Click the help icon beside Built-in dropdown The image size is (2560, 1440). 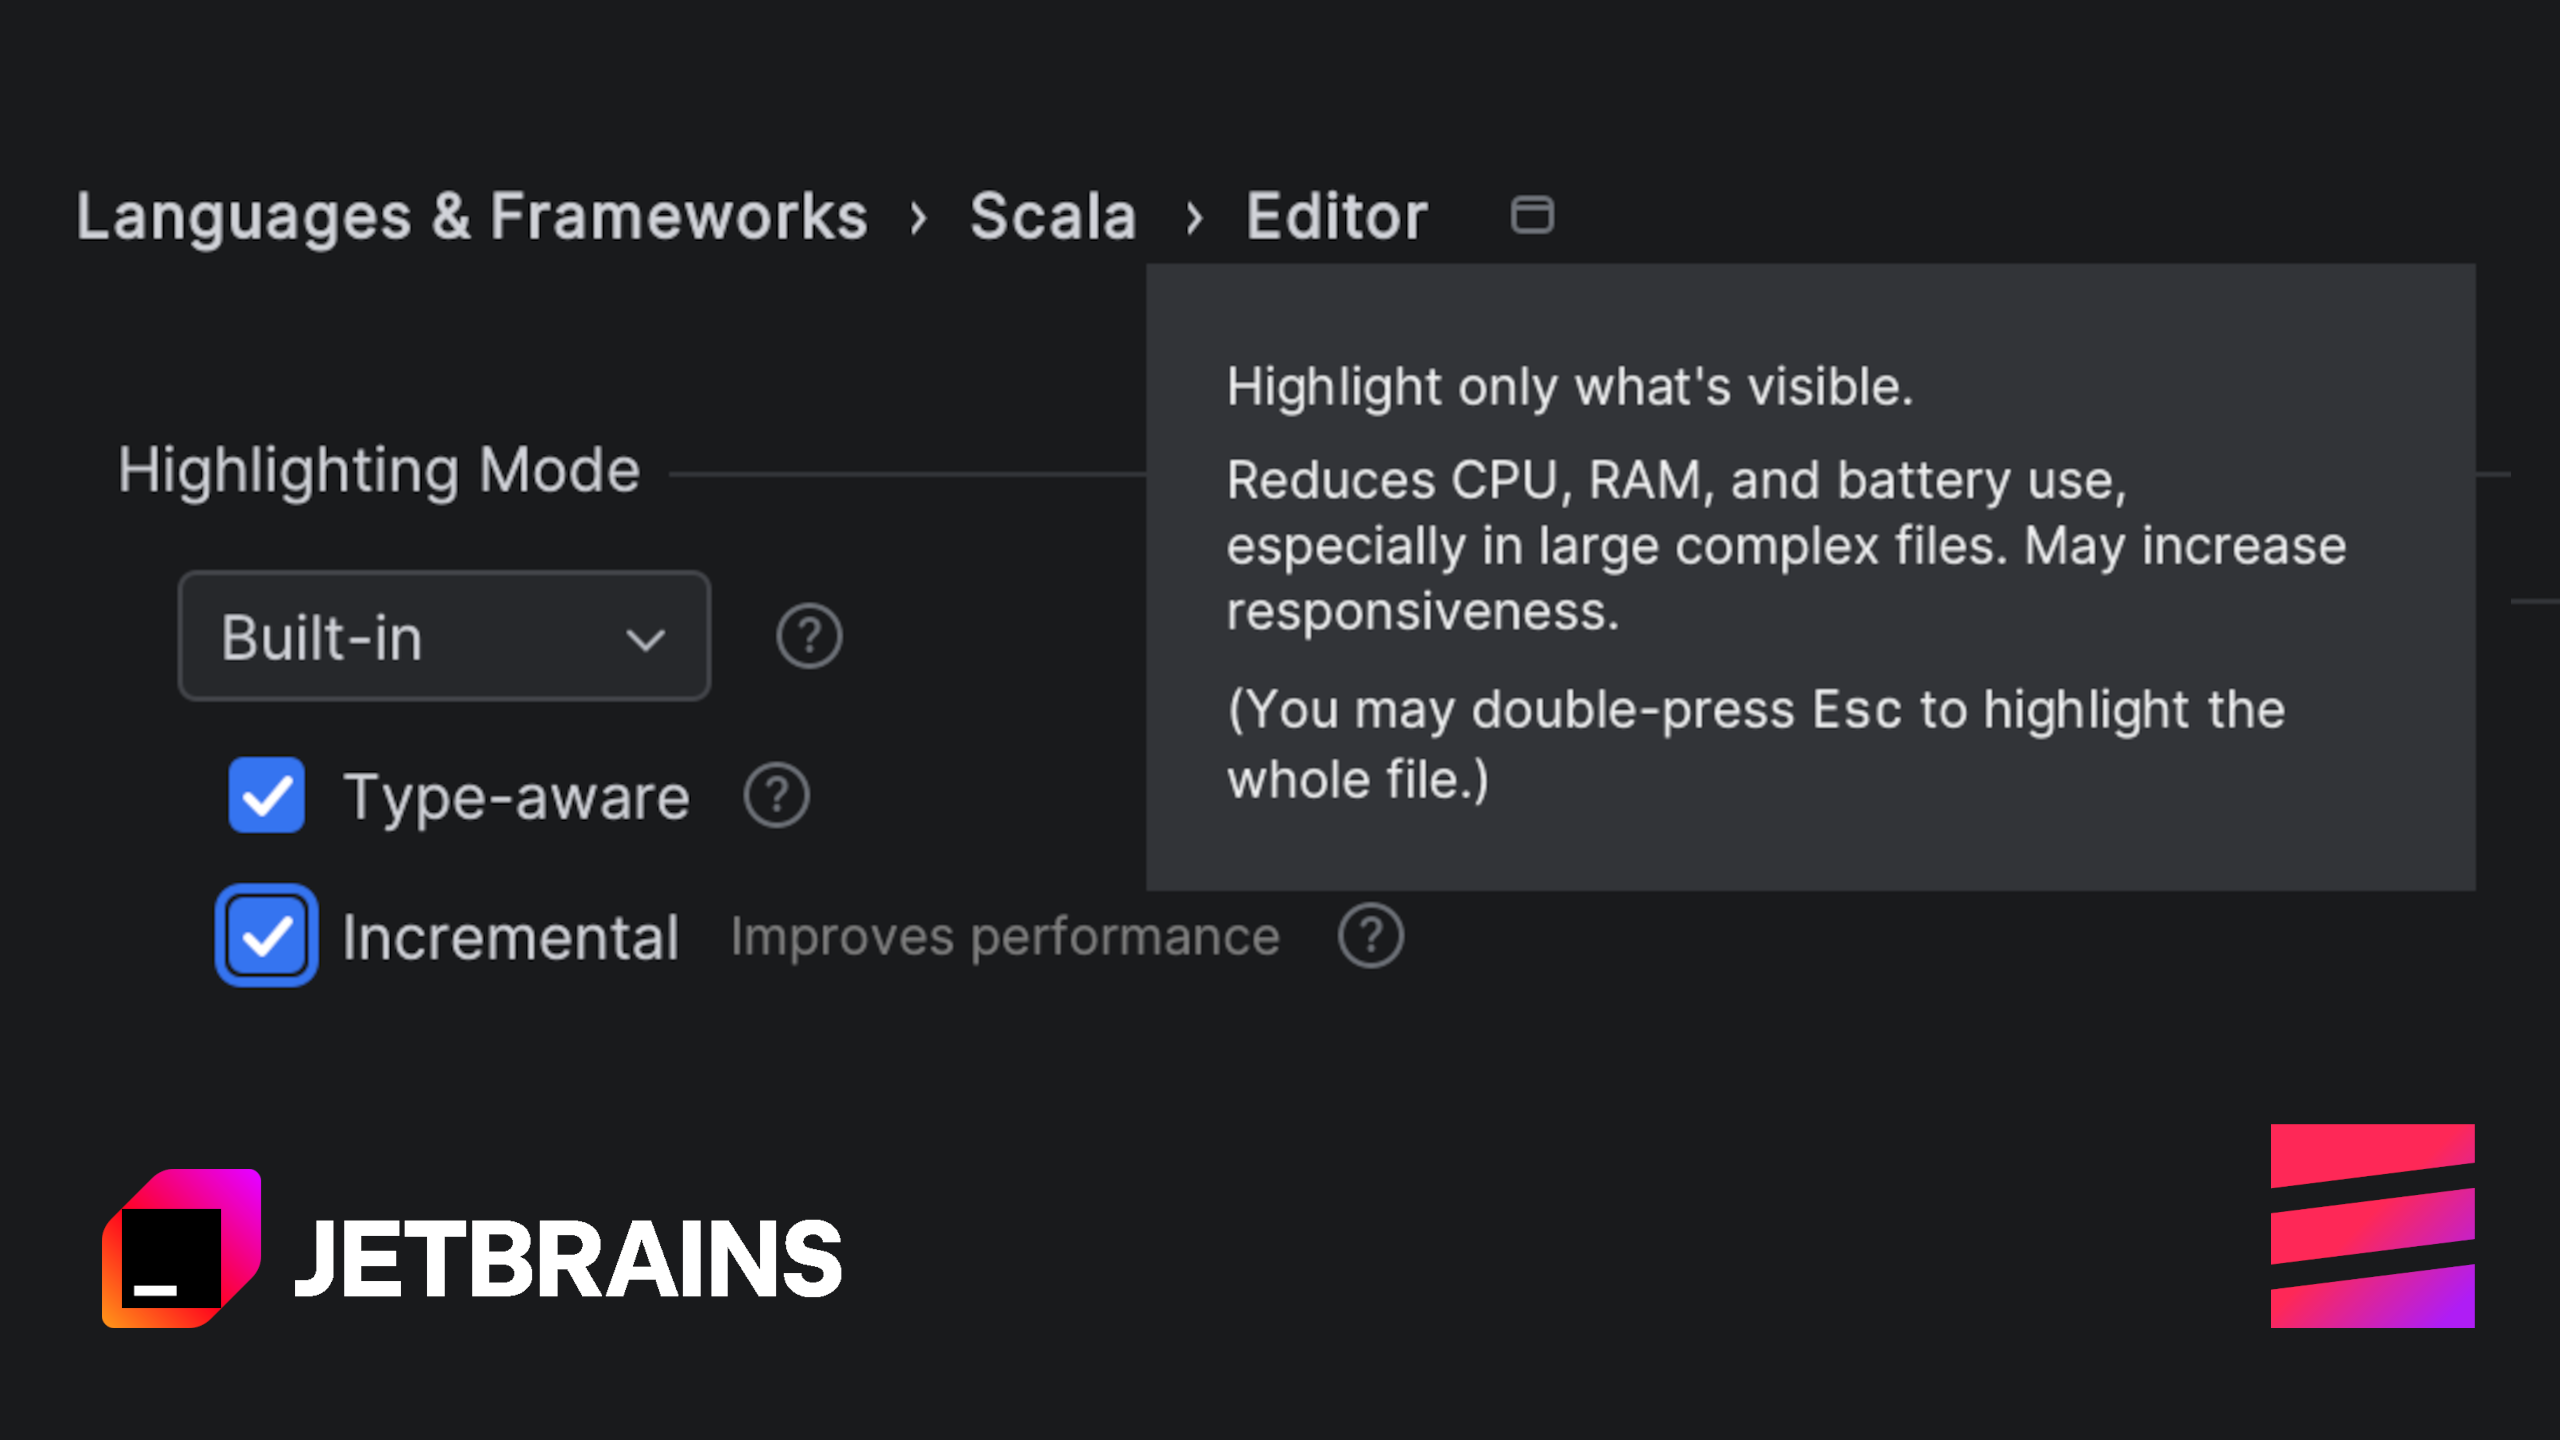coord(809,636)
